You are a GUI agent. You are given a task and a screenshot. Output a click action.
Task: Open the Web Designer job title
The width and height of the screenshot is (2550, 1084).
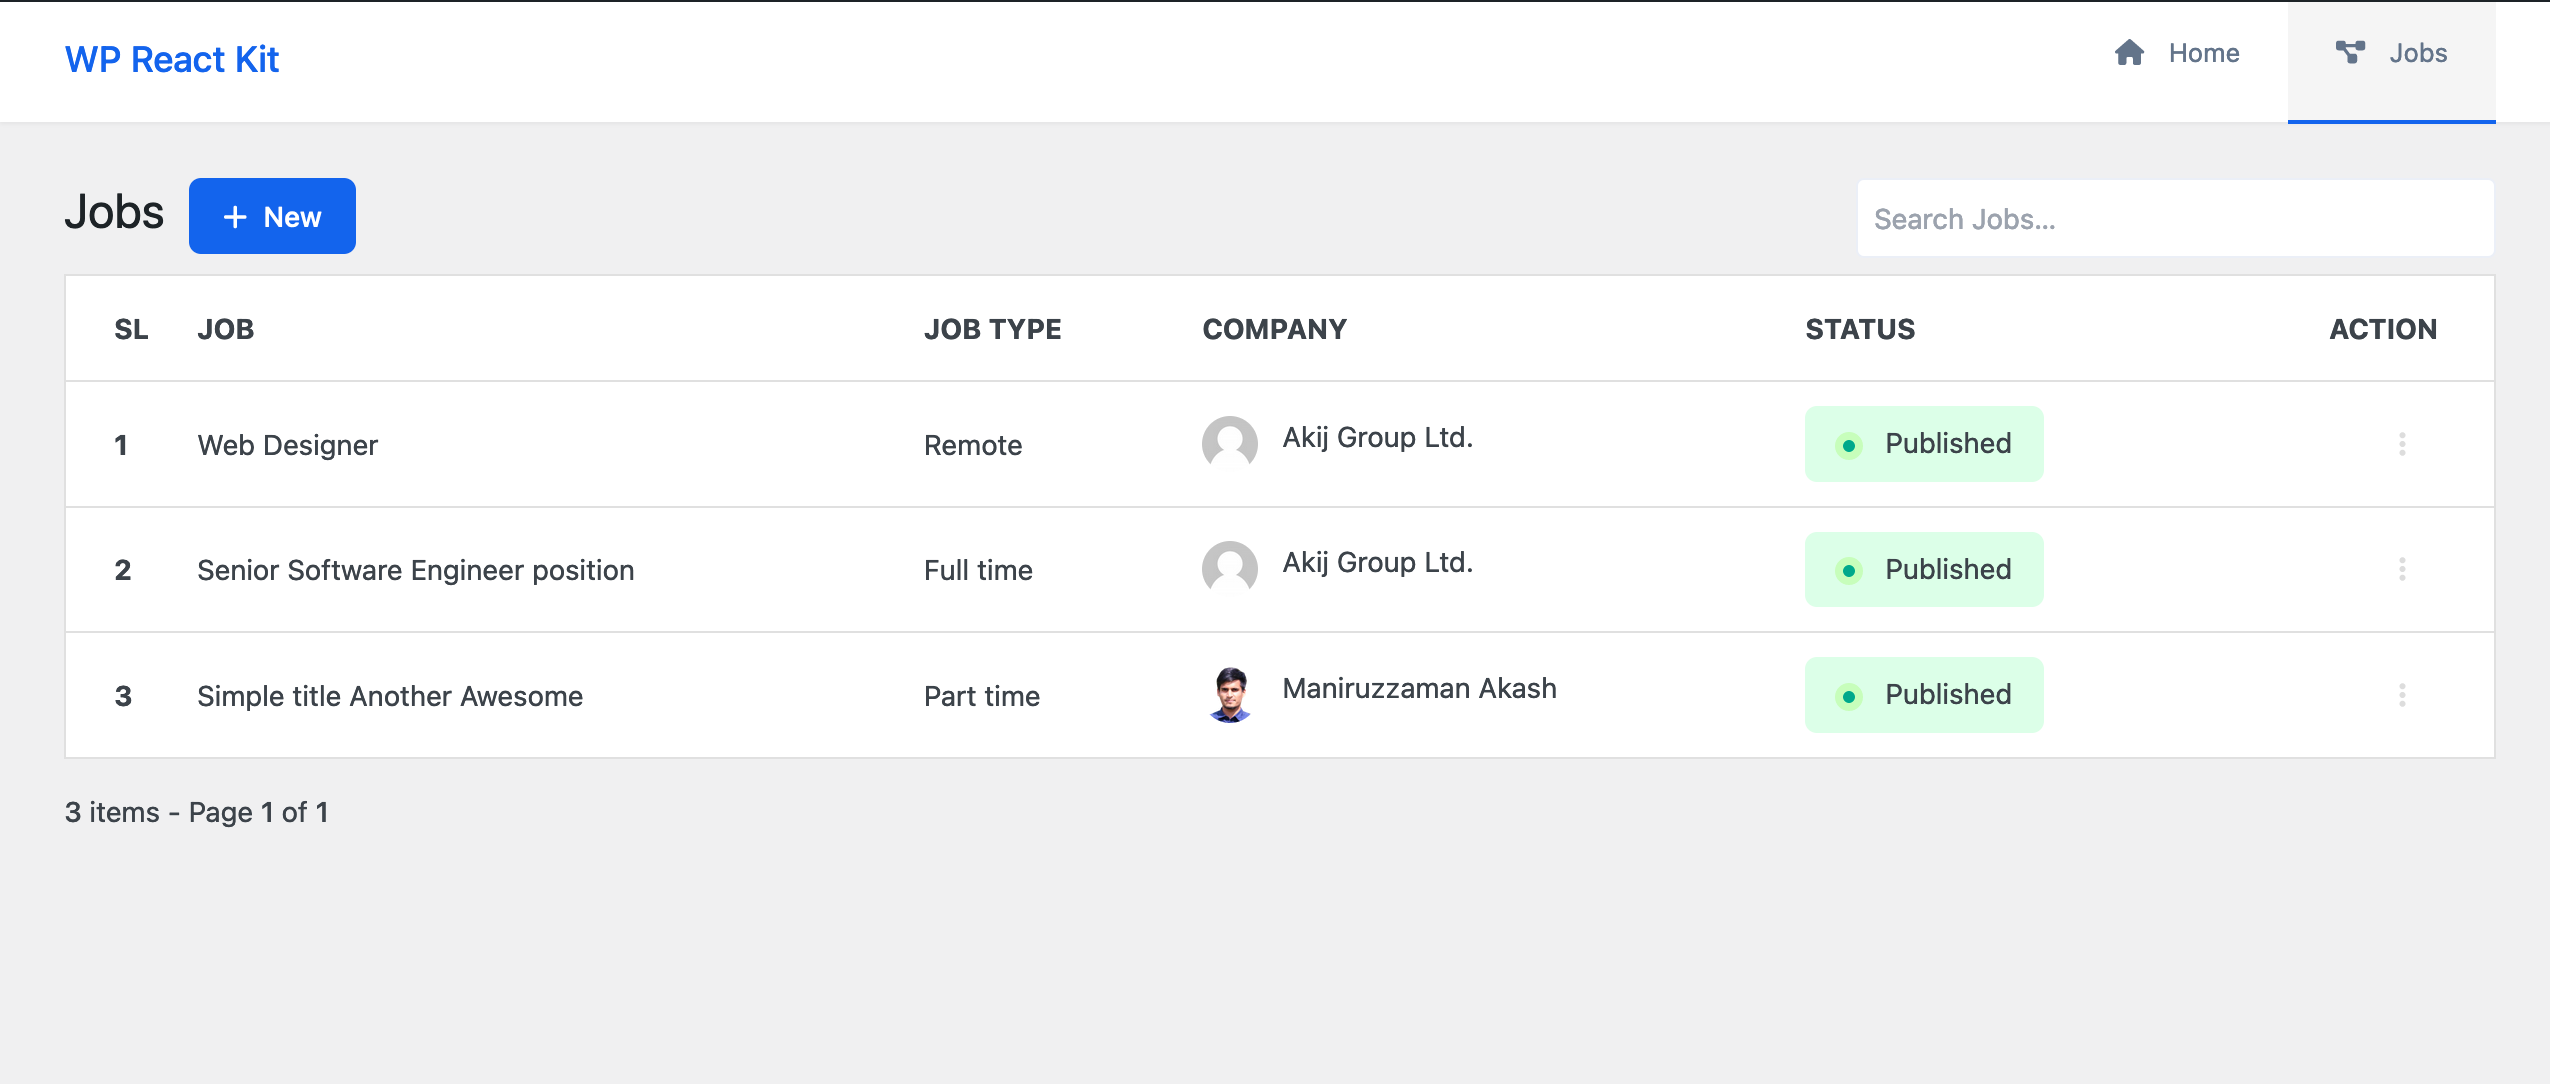[288, 446]
